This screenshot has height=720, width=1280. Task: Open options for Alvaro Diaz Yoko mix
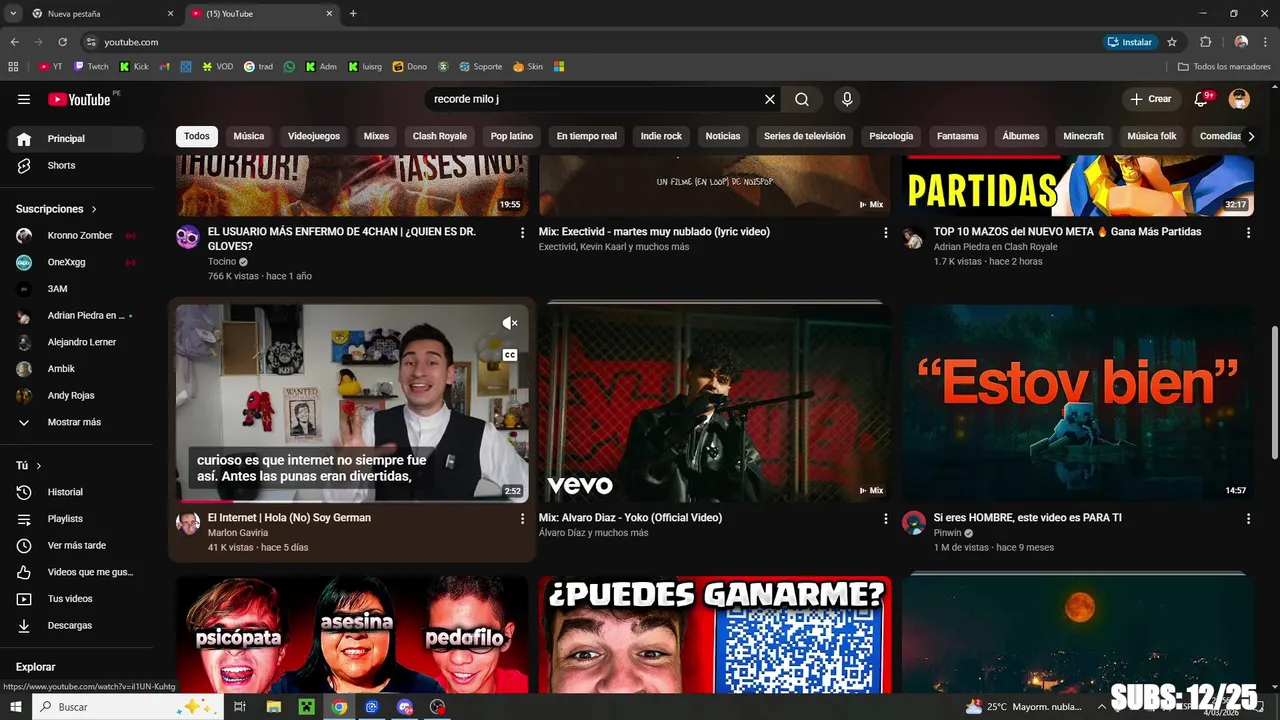click(885, 518)
